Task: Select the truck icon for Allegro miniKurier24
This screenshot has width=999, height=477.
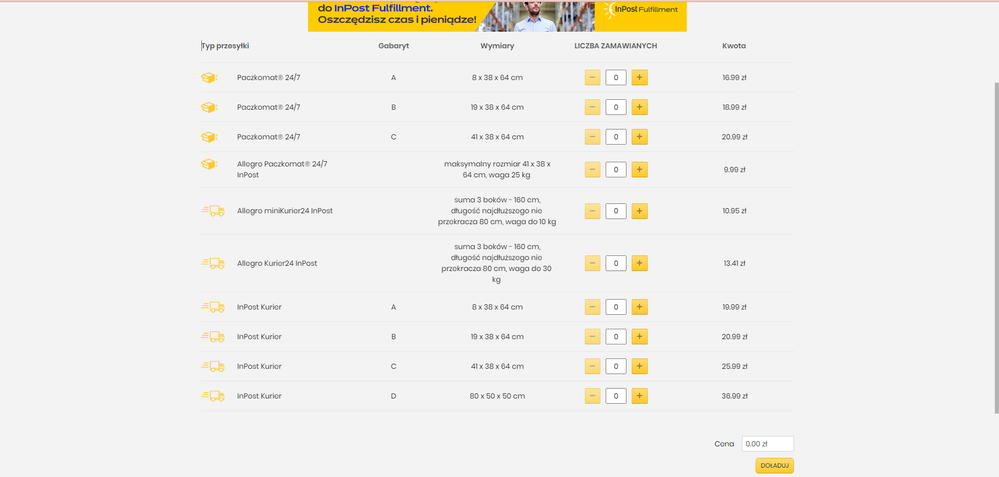Action: 213,211
